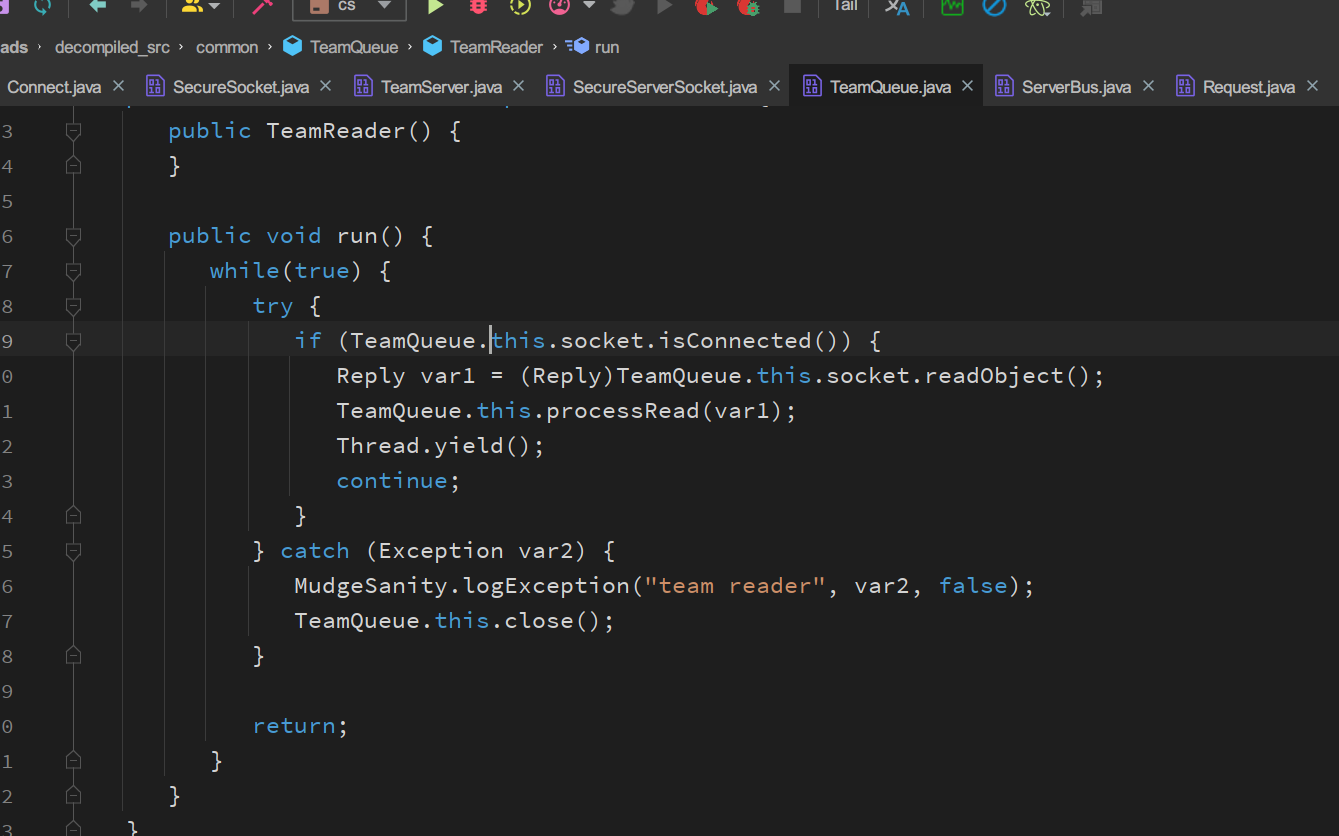
Task: Open the translate icon in toolbar
Action: pos(897,7)
